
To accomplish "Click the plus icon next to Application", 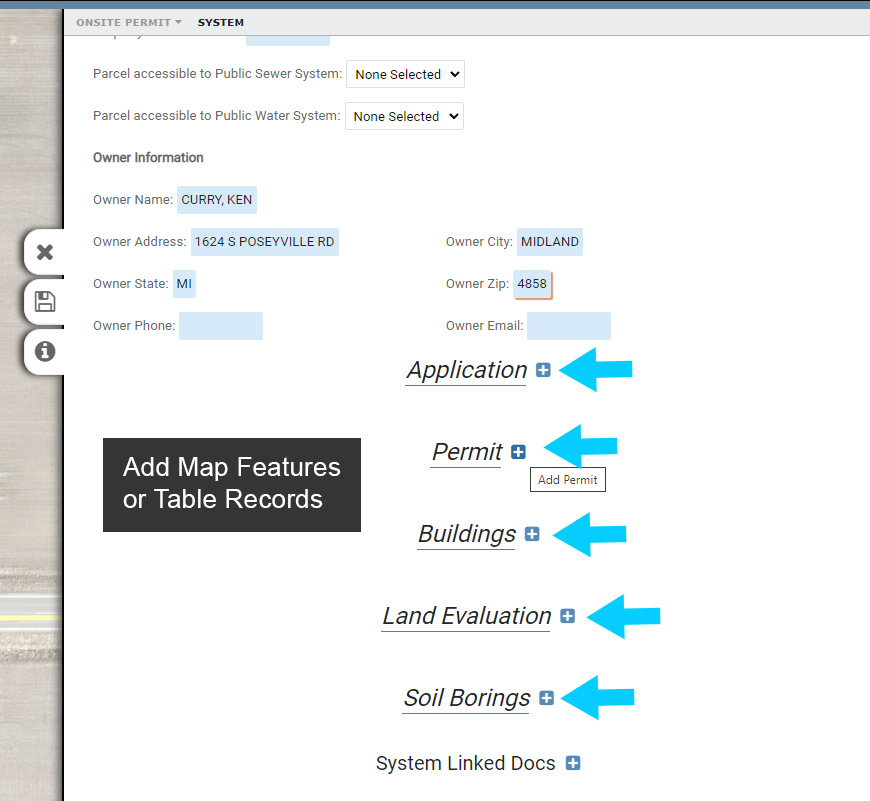I will tap(543, 370).
